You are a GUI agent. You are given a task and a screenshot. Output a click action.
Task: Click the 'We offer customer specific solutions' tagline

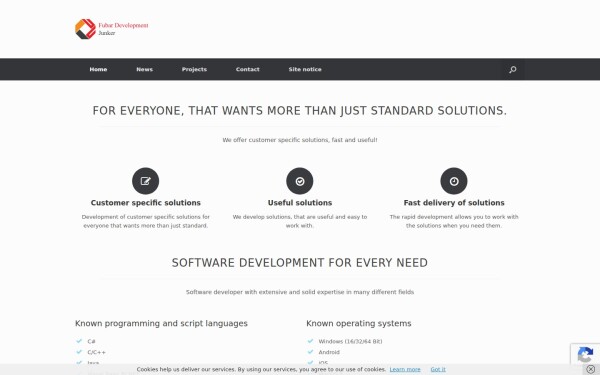[300, 140]
